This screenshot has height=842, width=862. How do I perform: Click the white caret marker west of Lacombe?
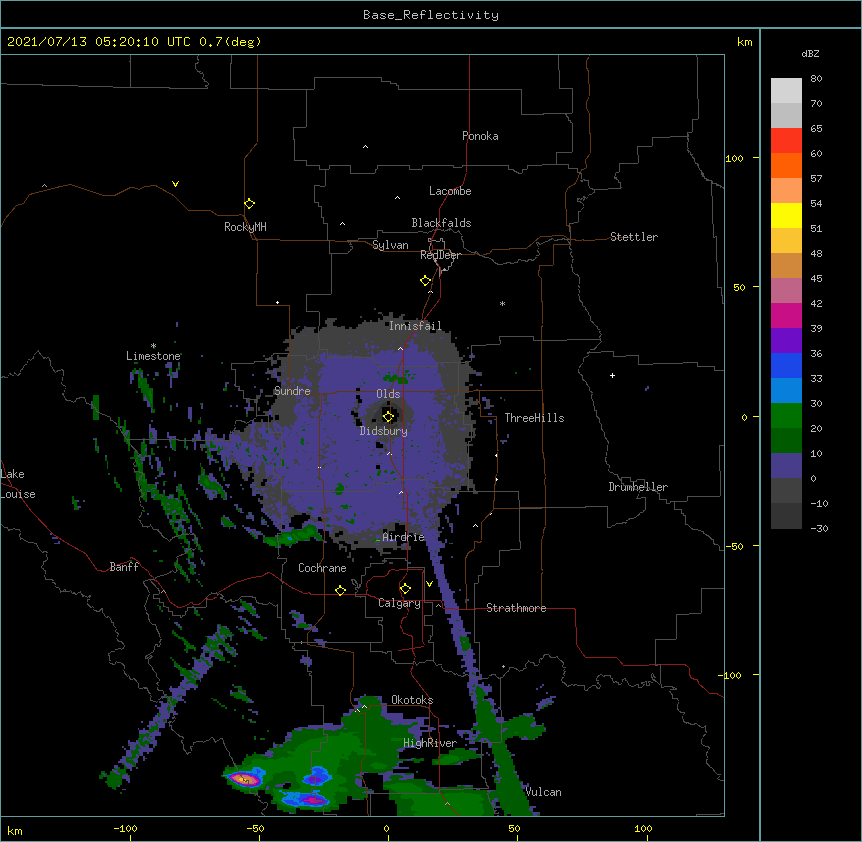(397, 198)
